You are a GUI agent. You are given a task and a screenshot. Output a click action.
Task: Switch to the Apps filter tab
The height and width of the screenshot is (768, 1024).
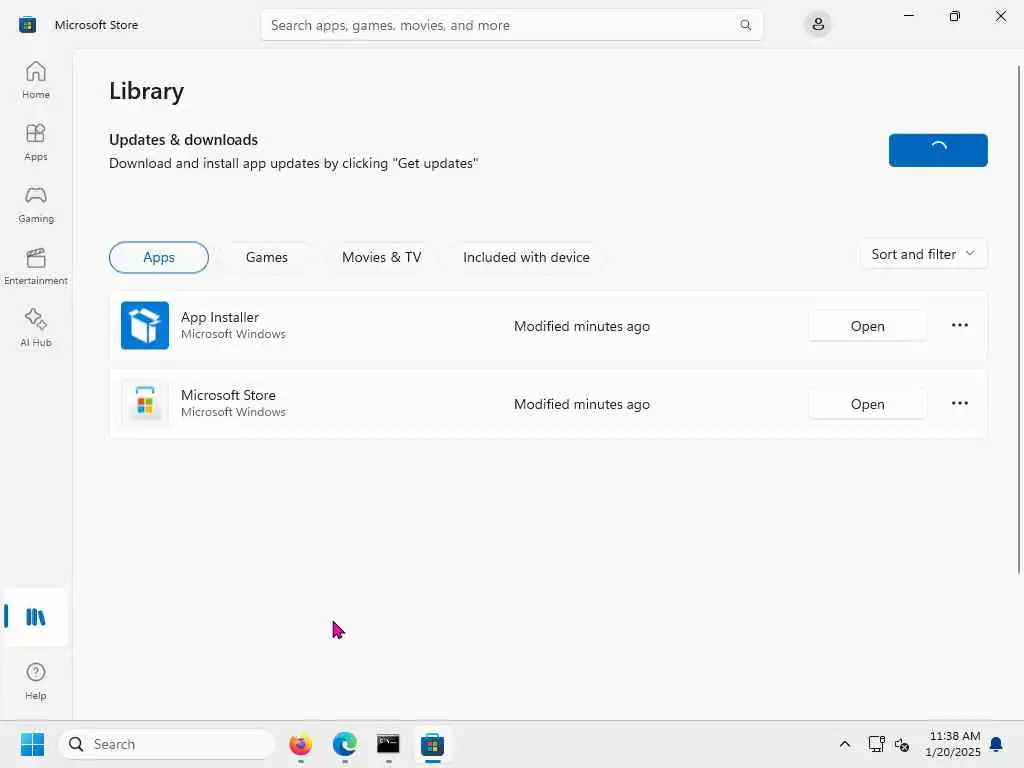tap(159, 257)
